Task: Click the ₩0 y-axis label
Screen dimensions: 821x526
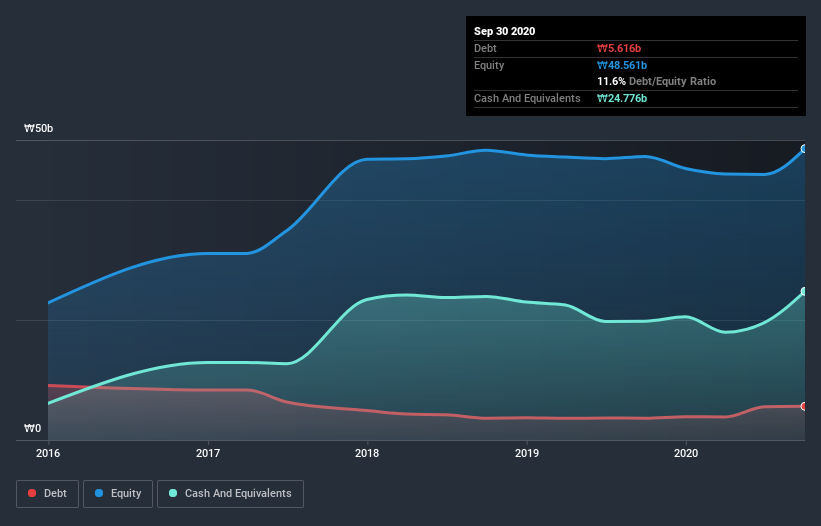Action: click(32, 429)
